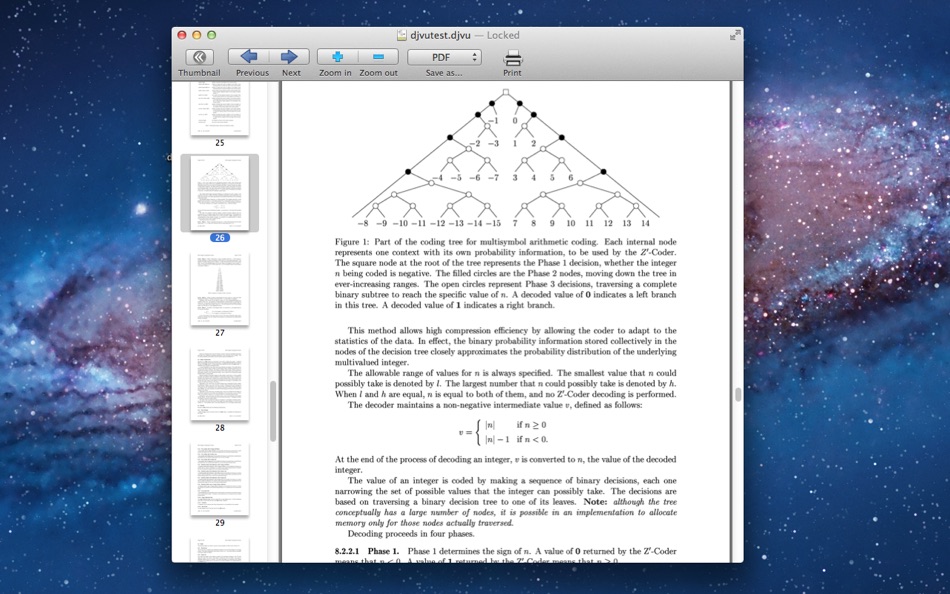Click the 'Print' toolbar label
The width and height of the screenshot is (950, 594).
click(512, 73)
